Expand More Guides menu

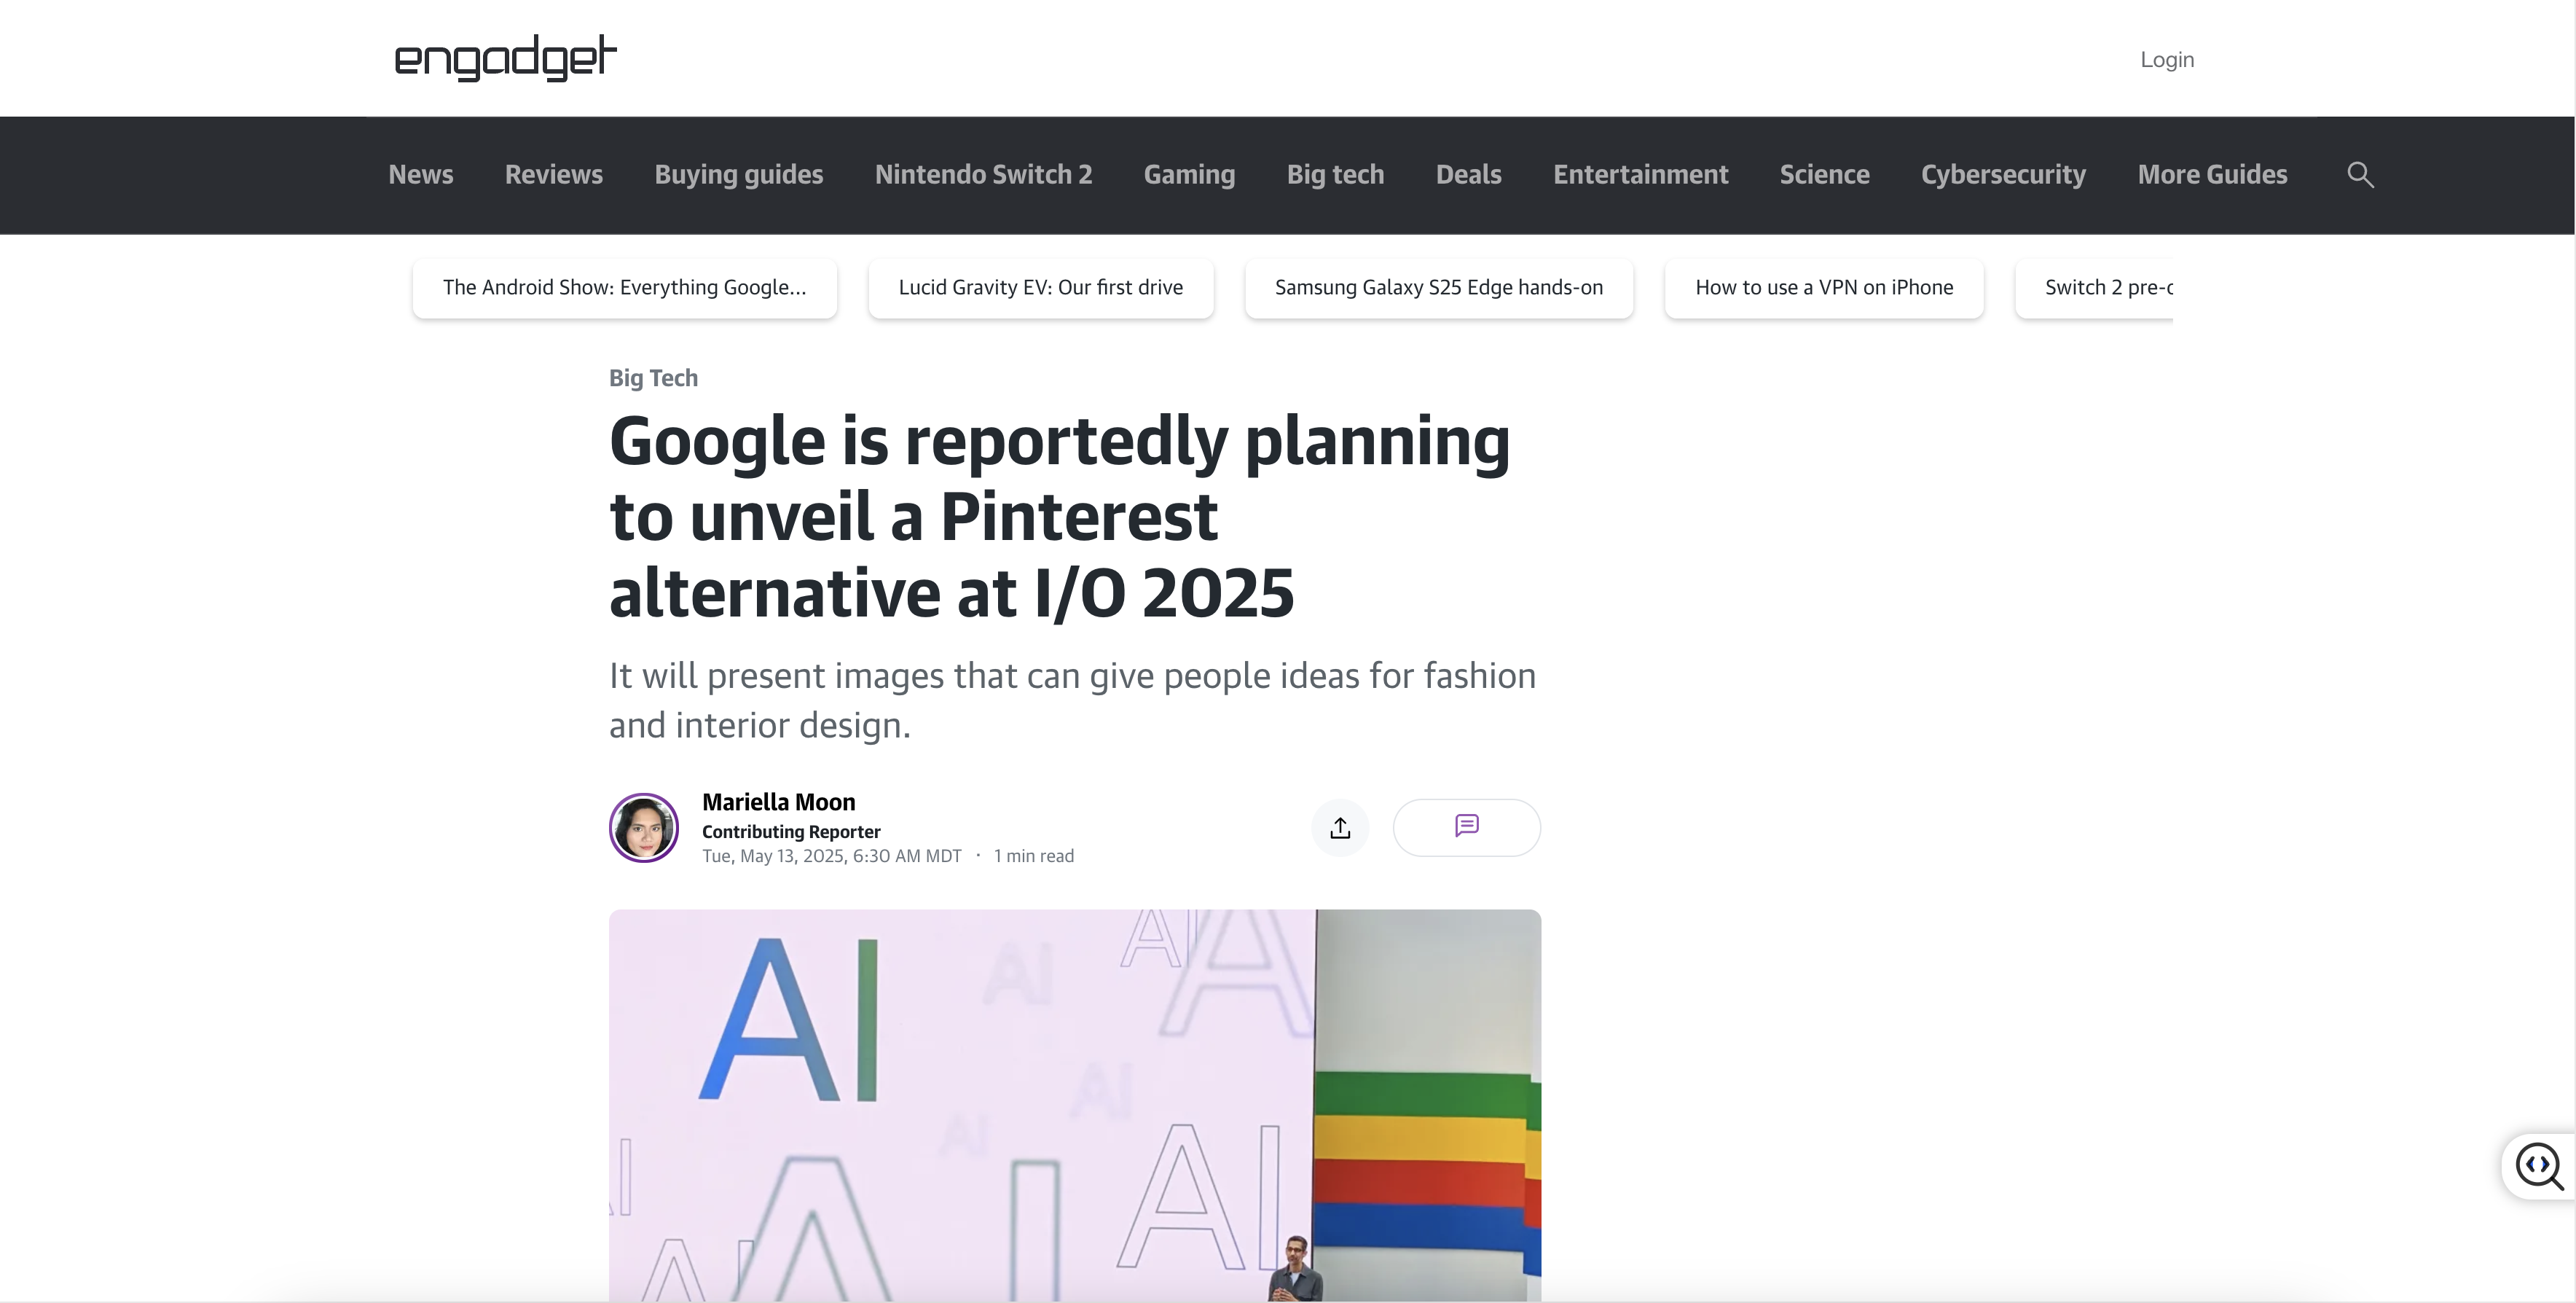tap(2212, 175)
